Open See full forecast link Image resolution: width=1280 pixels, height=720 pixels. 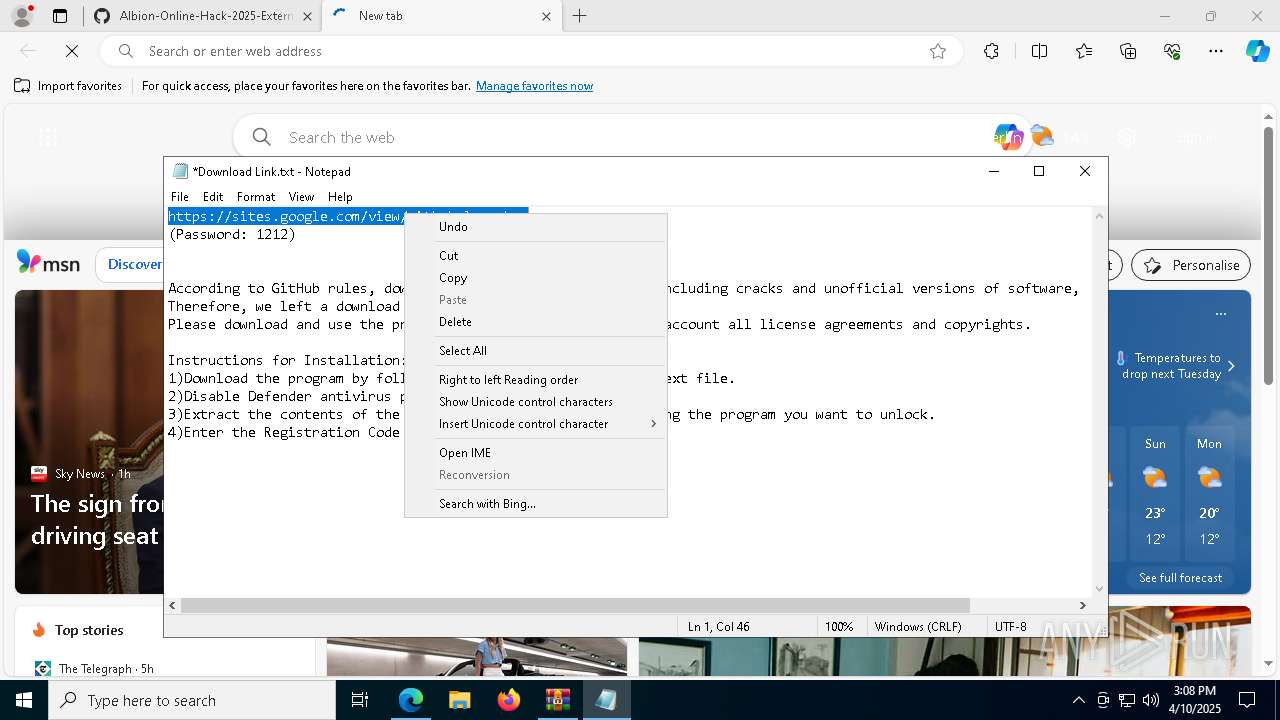[1180, 578]
